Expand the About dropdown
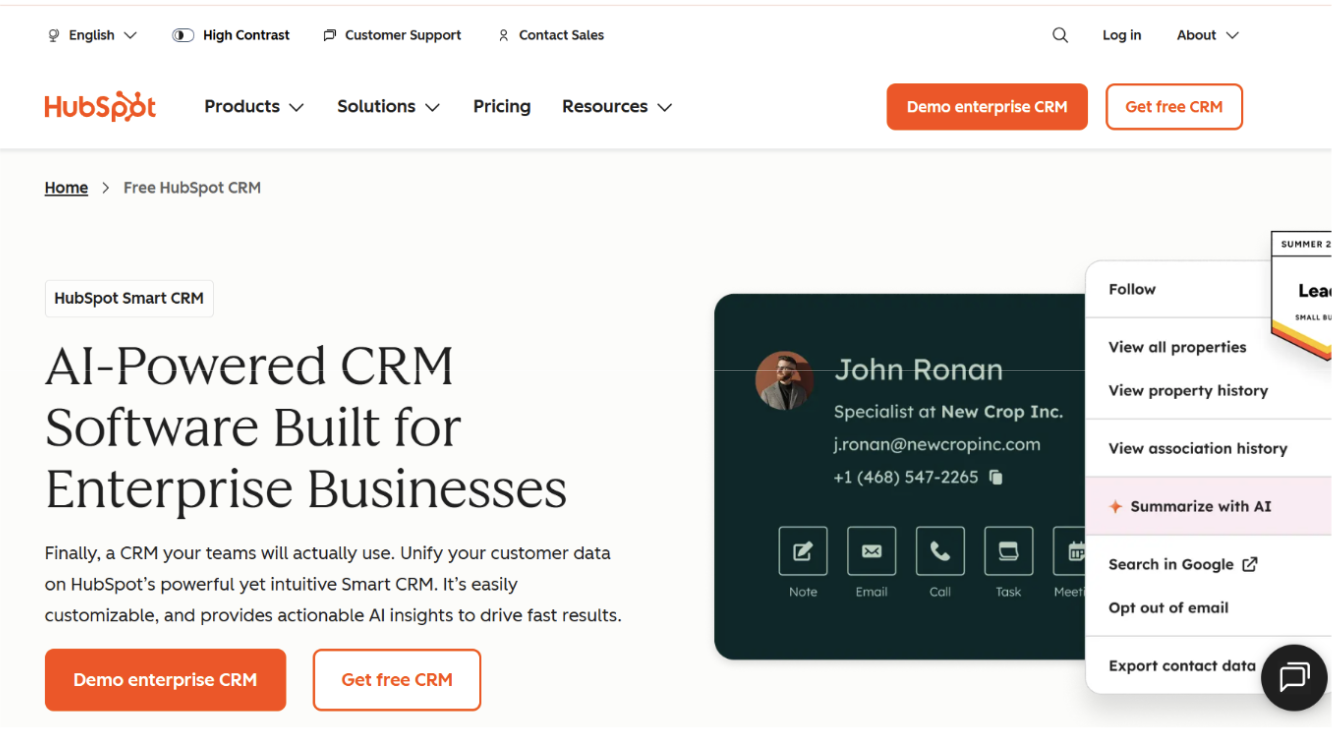Screen dimensions: 1336x752 point(1208,35)
